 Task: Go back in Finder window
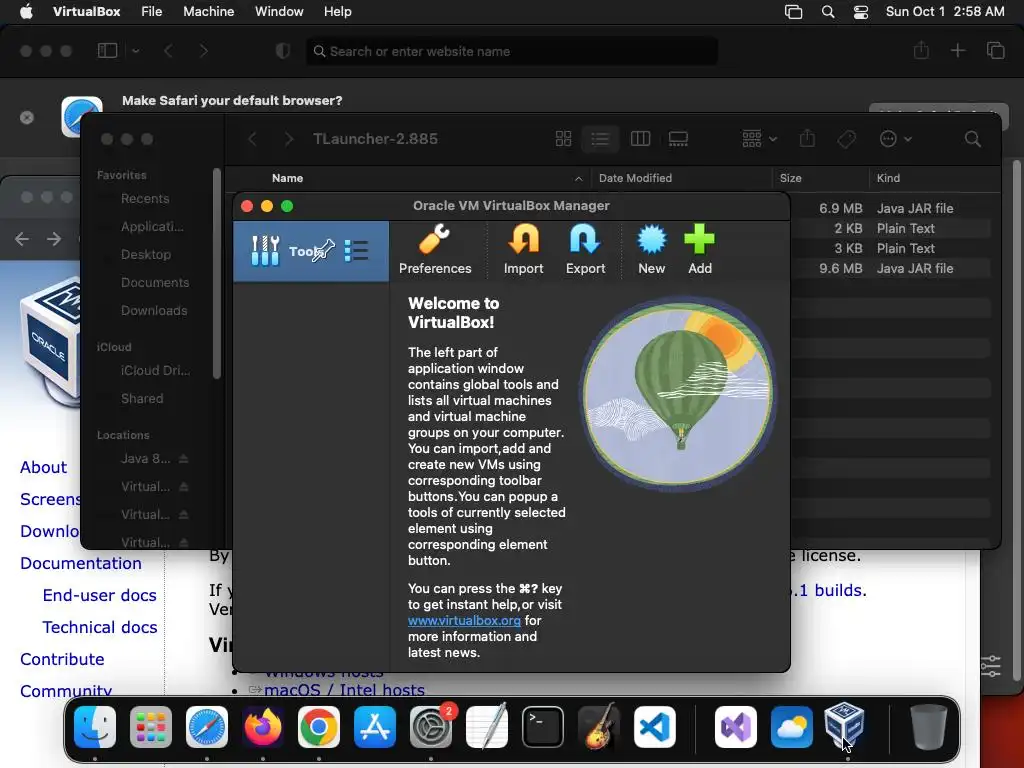tap(253, 138)
